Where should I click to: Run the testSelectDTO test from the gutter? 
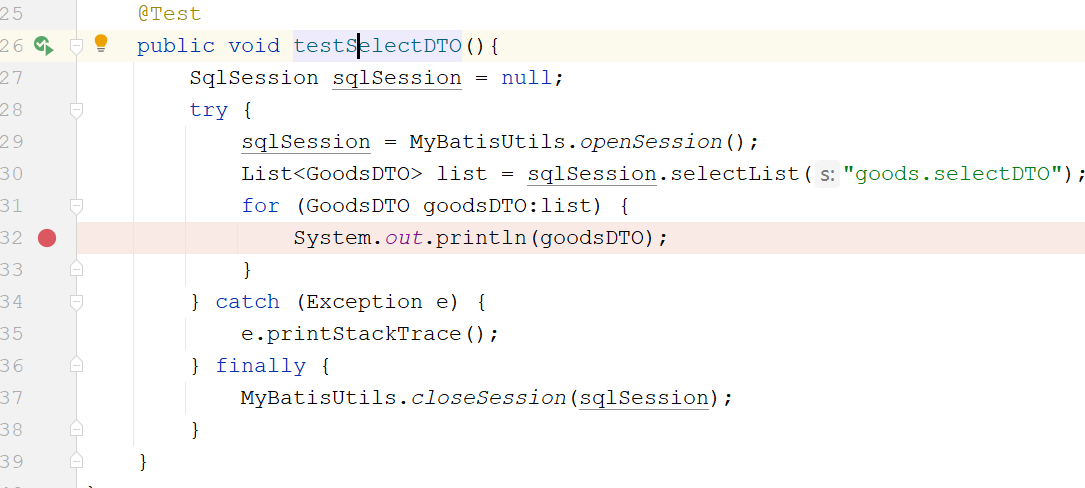coord(43,45)
